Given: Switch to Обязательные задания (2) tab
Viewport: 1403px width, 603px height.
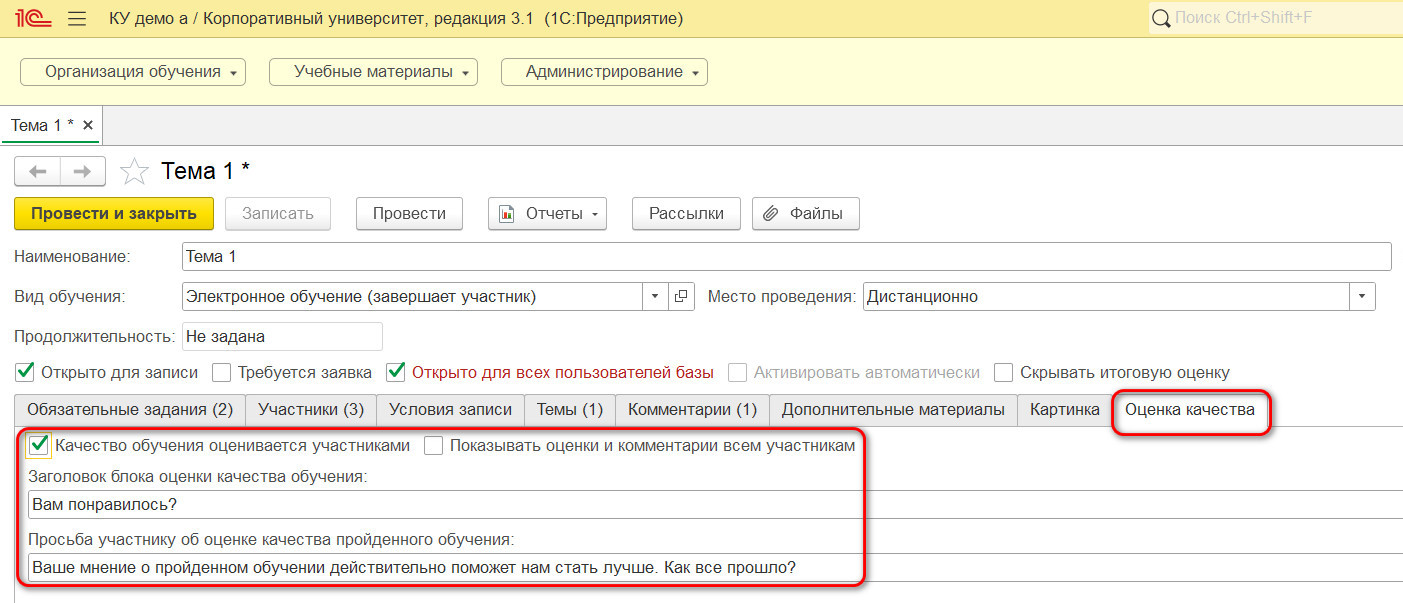Looking at the screenshot, I should (130, 410).
